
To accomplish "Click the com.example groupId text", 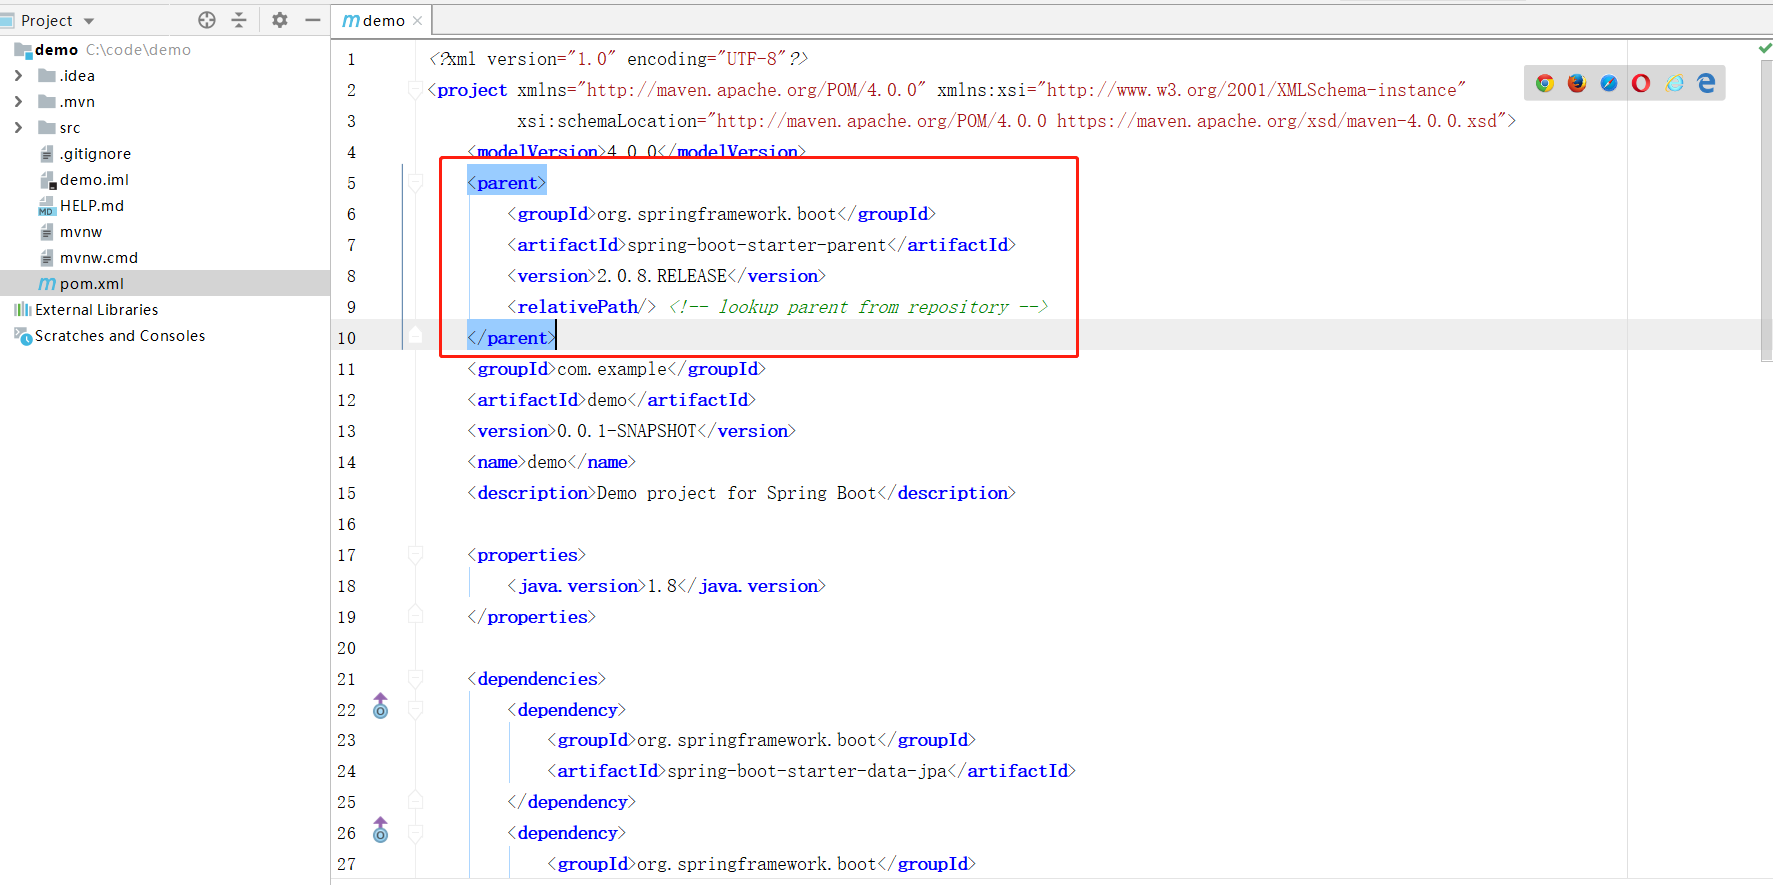I will 612,369.
